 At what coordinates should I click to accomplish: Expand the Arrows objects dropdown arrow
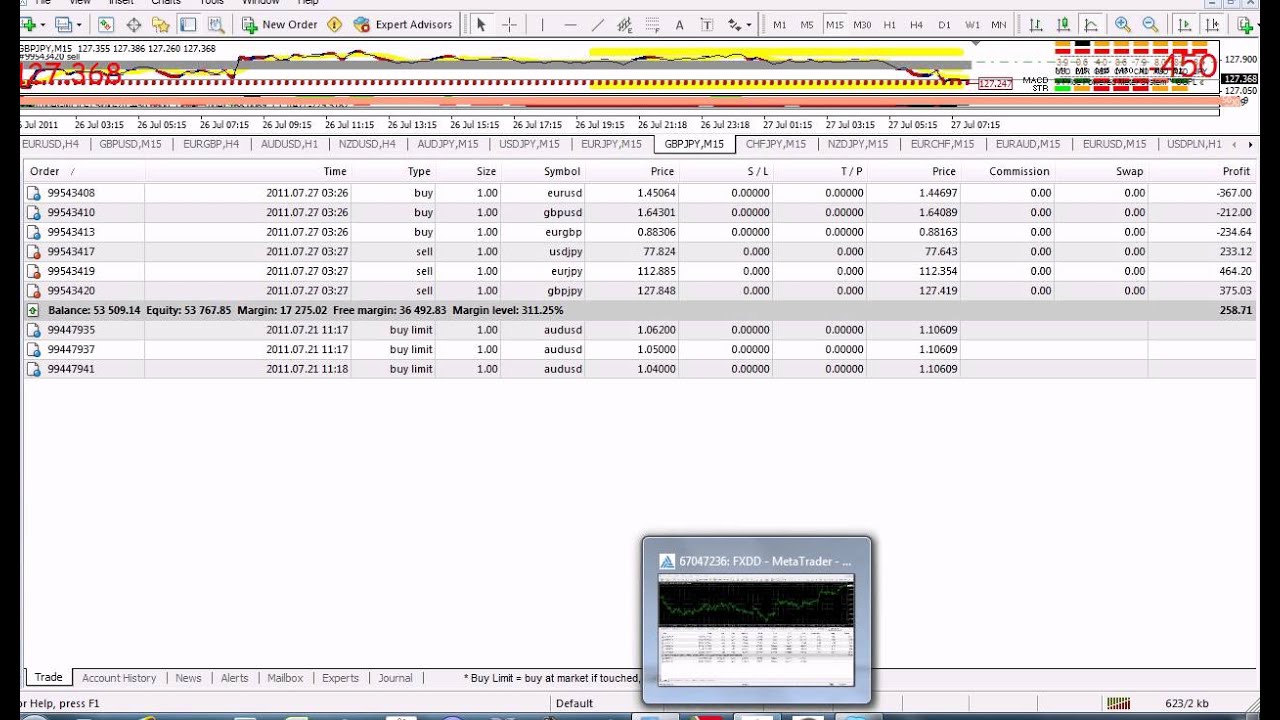coord(749,24)
